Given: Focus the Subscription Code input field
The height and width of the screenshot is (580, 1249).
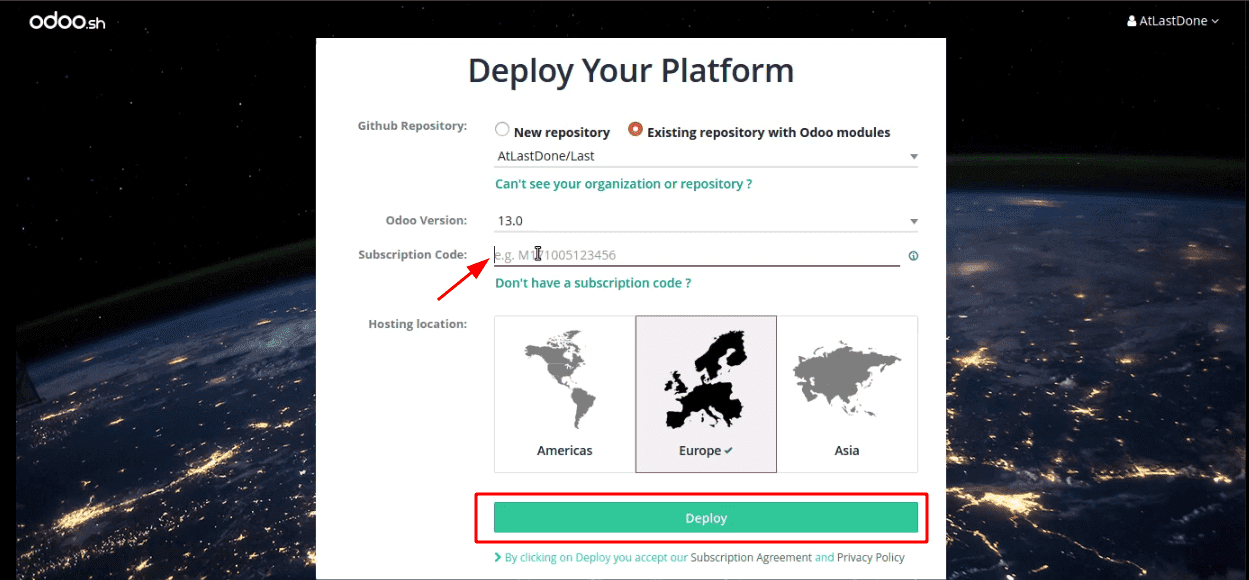Looking at the screenshot, I should [x=697, y=255].
